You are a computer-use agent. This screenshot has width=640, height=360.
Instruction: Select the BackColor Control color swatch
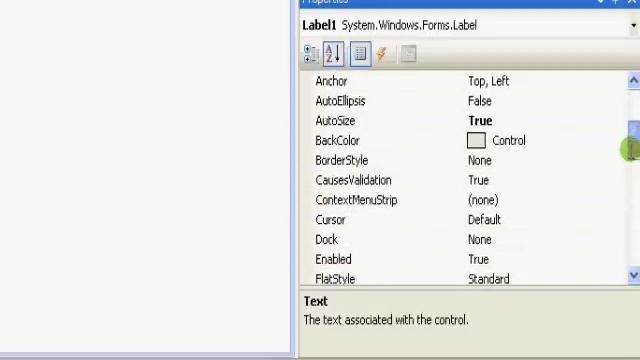[x=476, y=140]
